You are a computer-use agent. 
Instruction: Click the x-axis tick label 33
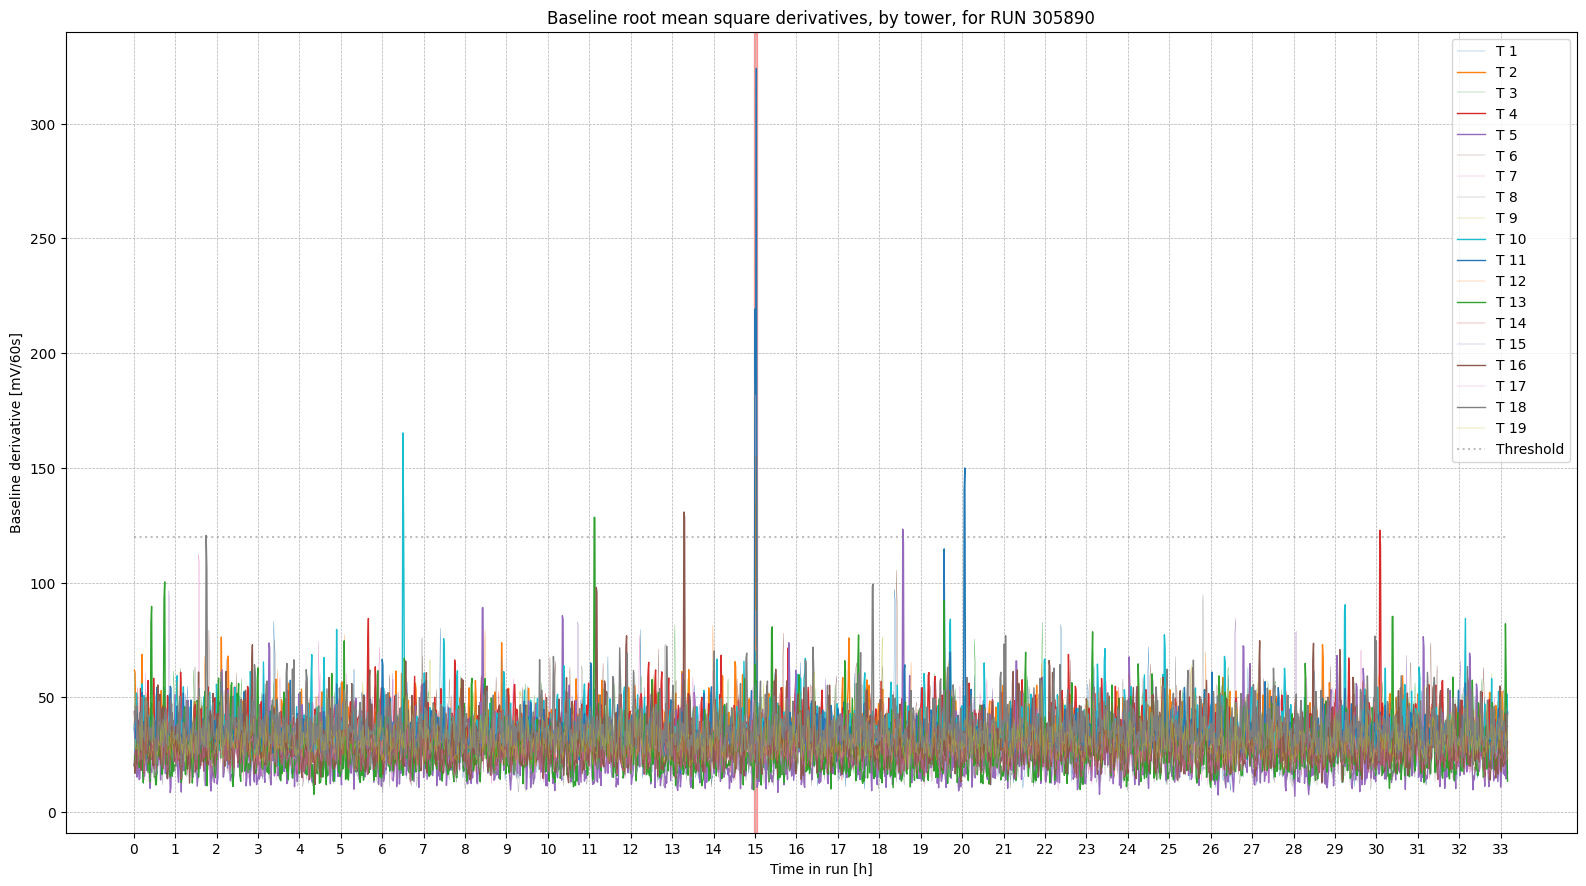1500,849
